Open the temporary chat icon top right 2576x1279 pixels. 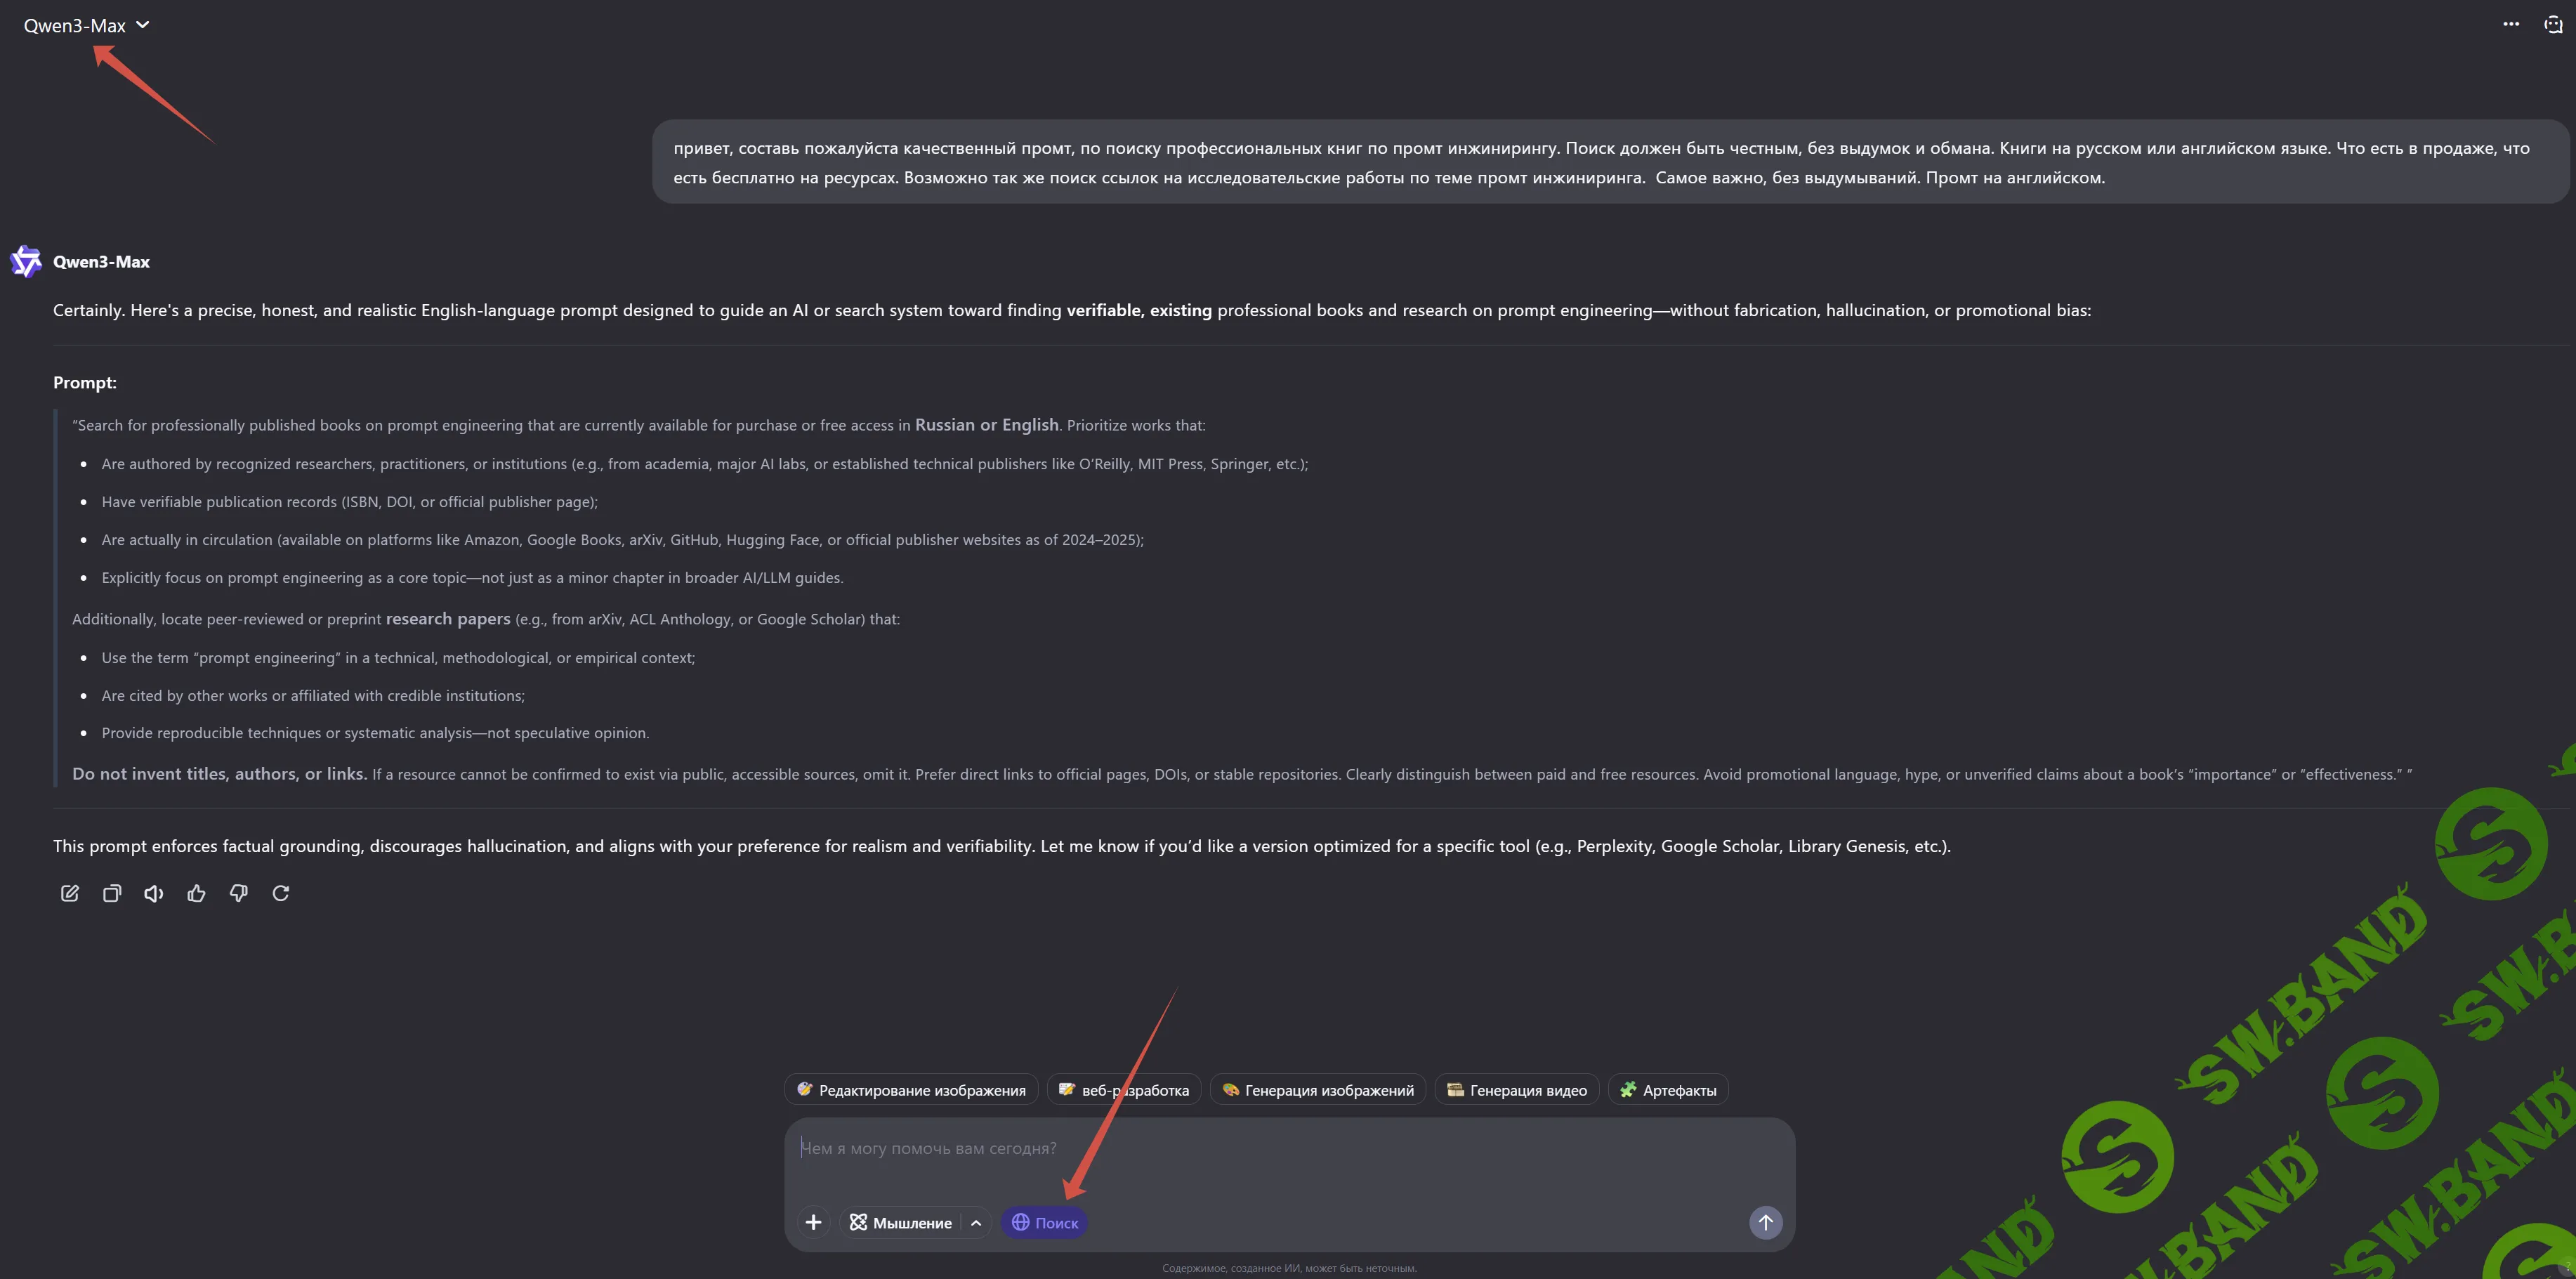tap(2552, 25)
